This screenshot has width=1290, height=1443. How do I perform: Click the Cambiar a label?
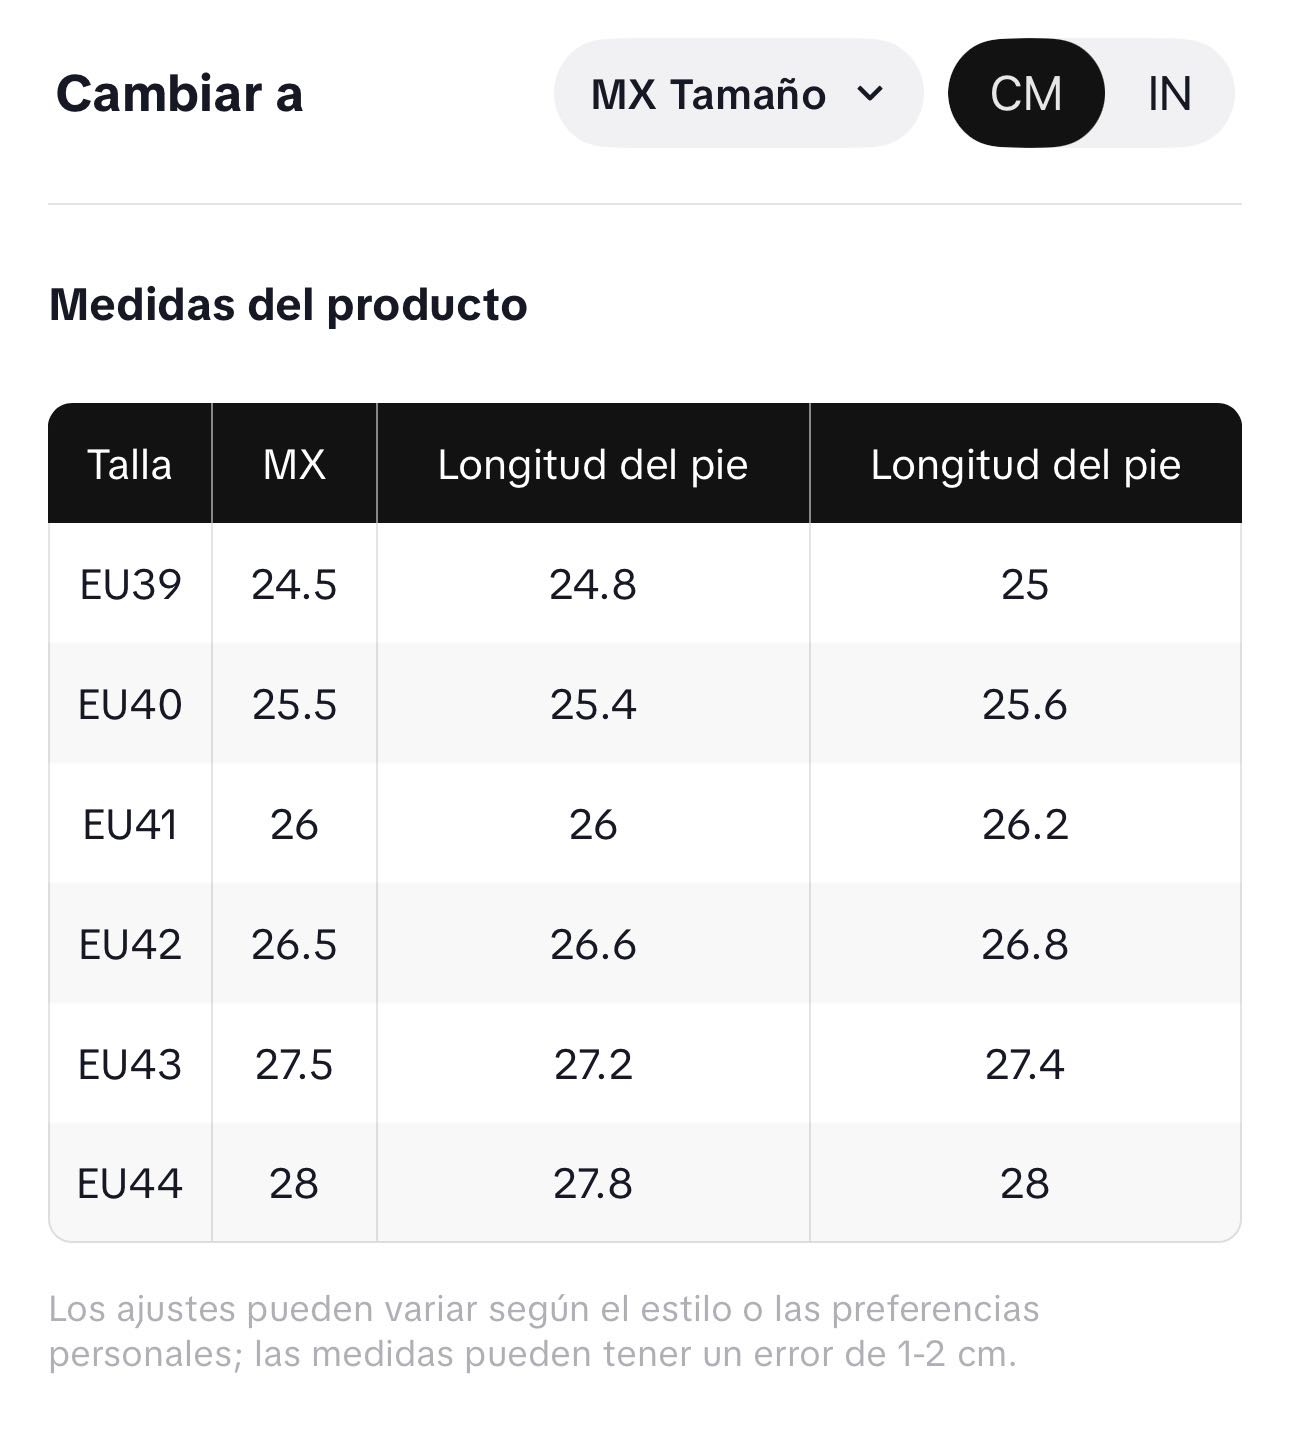click(x=179, y=94)
